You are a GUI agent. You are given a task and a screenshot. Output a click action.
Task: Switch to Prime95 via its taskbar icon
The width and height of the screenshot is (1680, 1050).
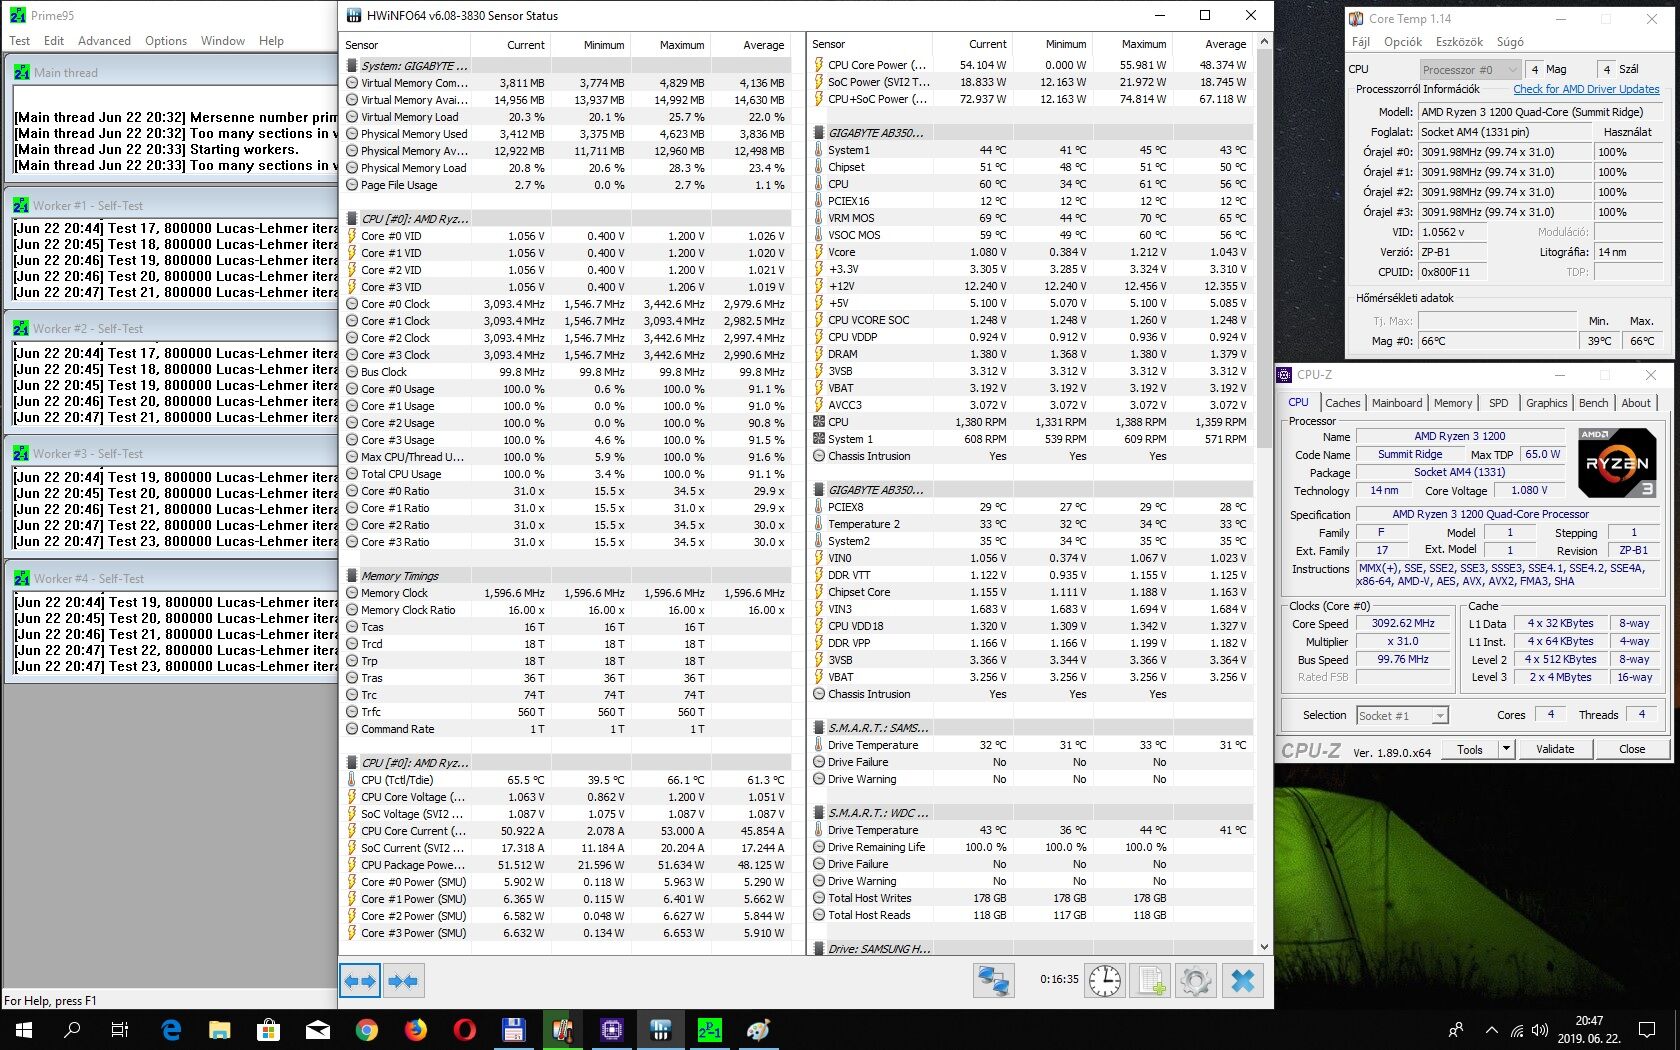(x=710, y=1029)
